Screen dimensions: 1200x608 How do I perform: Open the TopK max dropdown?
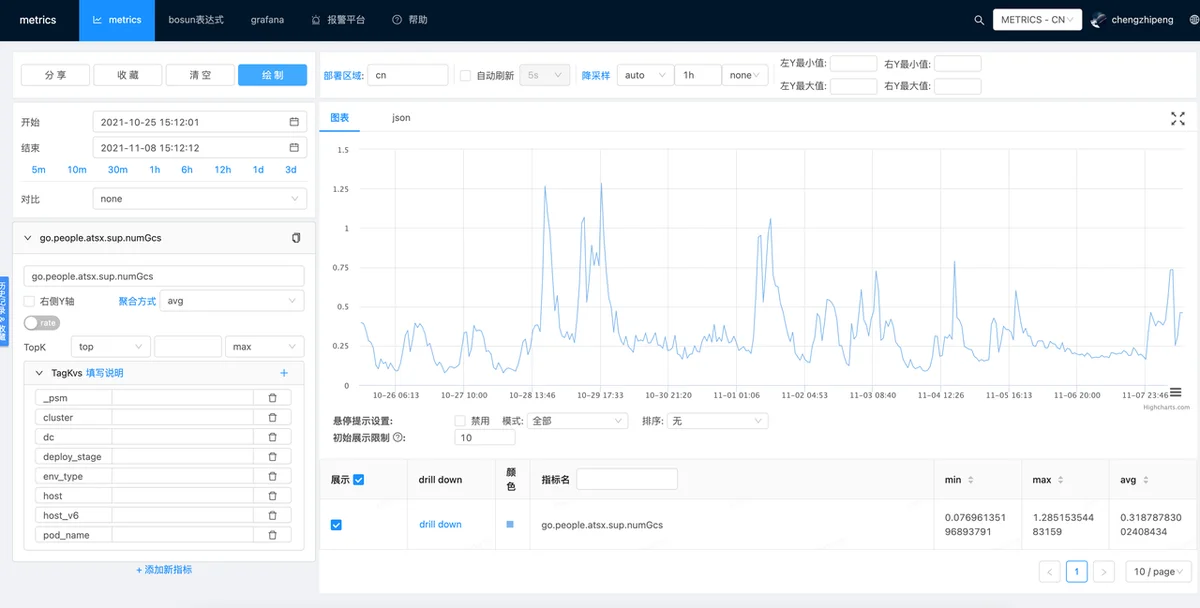coord(265,347)
